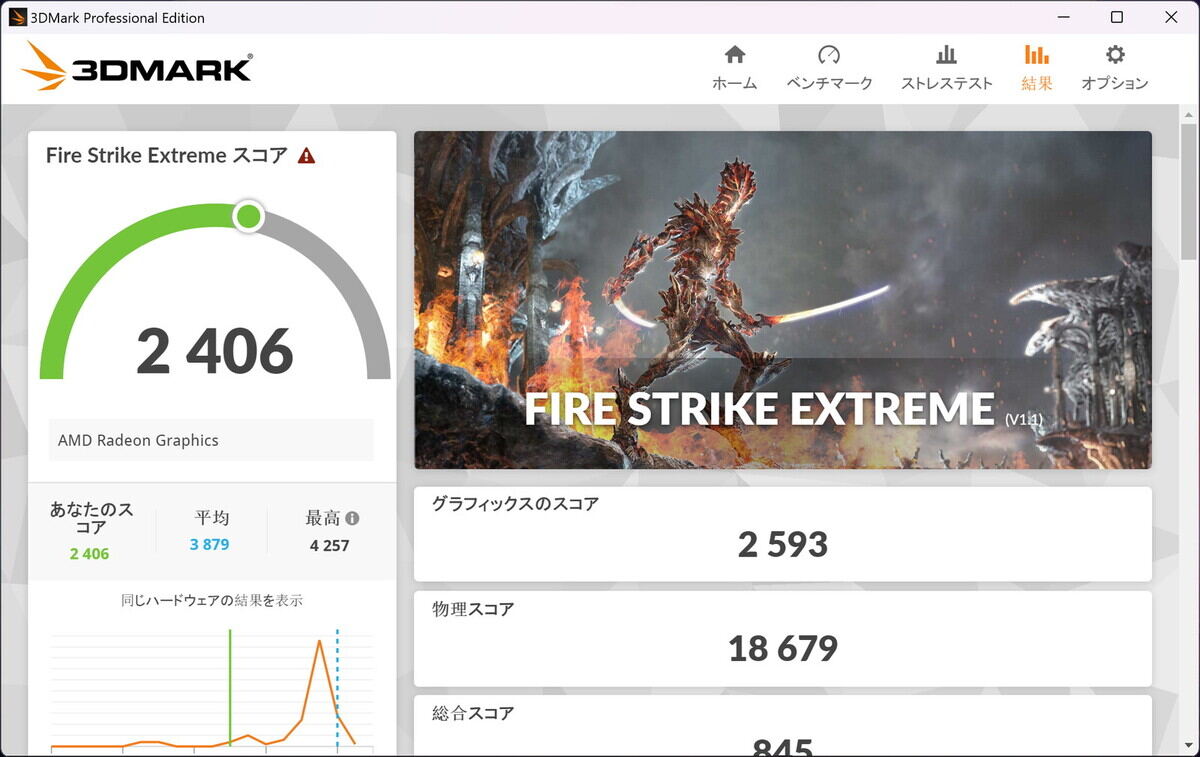Click the green marker line in the chart
Image resolution: width=1200 pixels, height=757 pixels.
[x=230, y=688]
